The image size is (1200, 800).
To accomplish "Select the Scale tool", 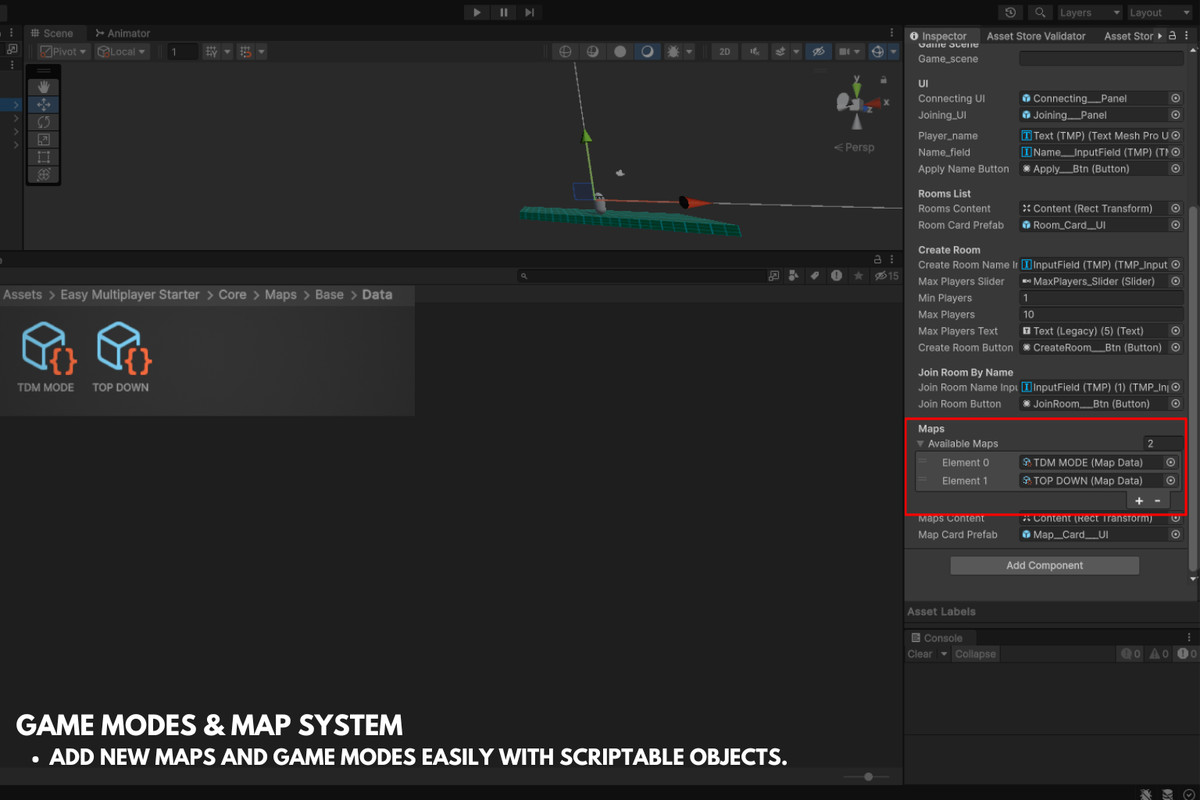I will 43,140.
